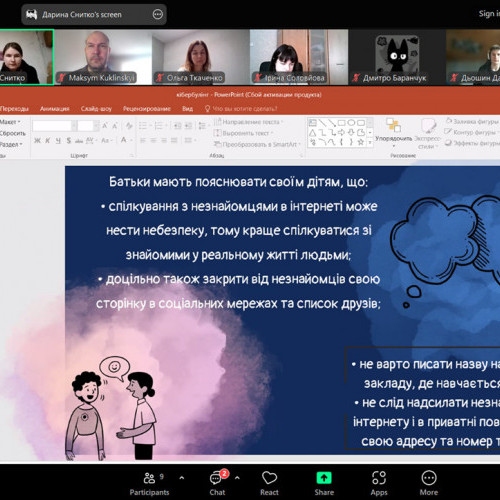Click Преобразовать в SmartArt button
The image size is (500, 500).
(257, 144)
